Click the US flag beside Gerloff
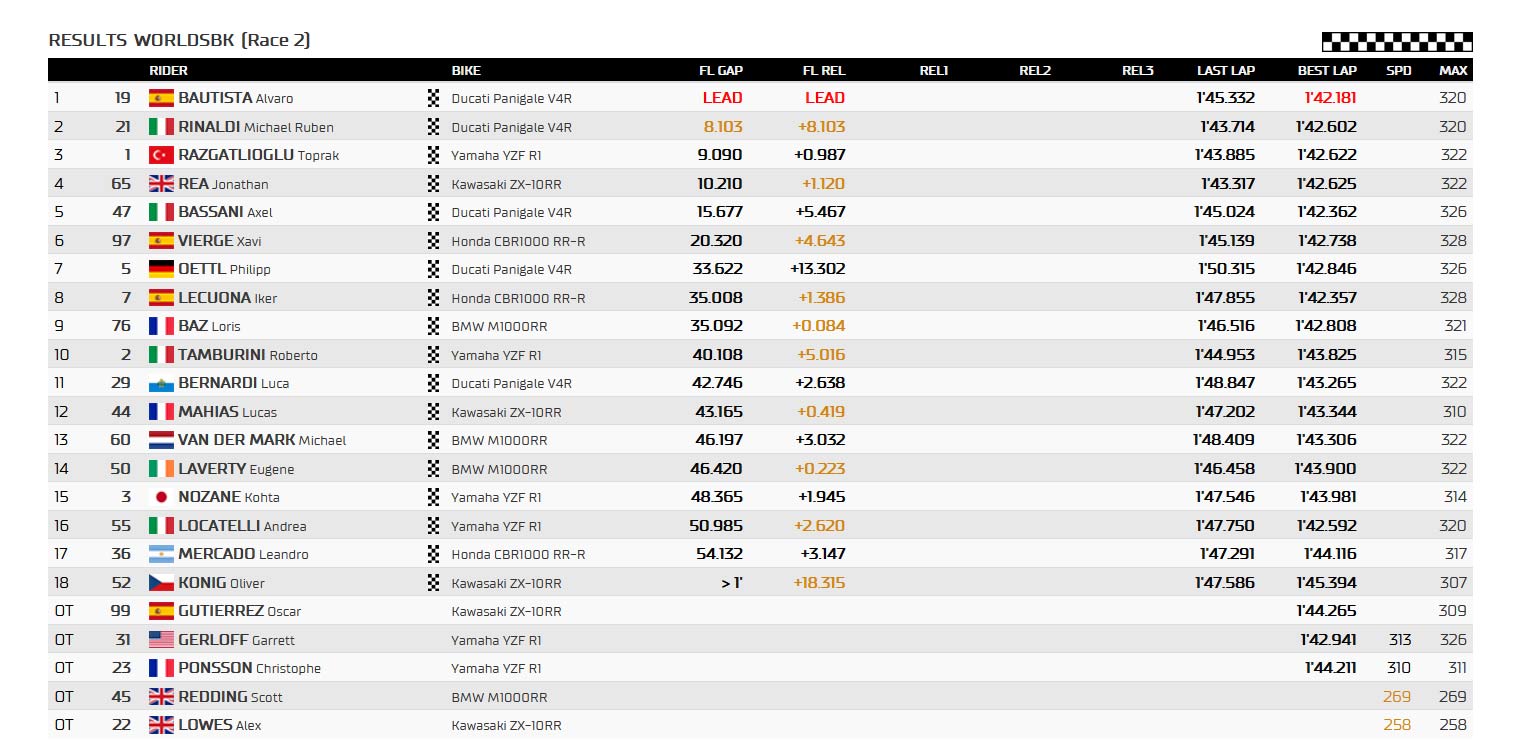The width and height of the screenshot is (1536, 754). 161,640
